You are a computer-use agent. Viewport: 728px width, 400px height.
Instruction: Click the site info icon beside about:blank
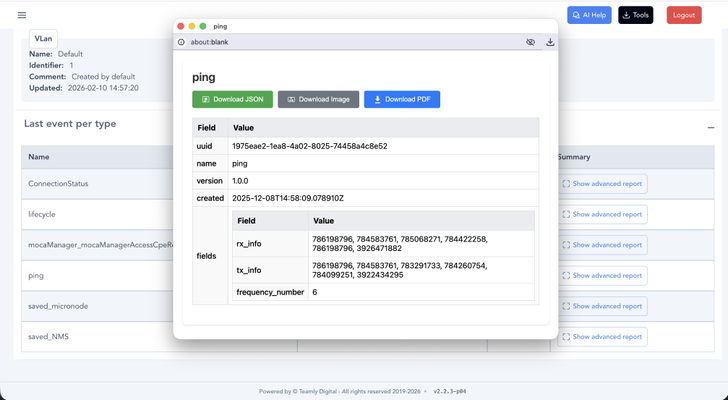coord(181,42)
